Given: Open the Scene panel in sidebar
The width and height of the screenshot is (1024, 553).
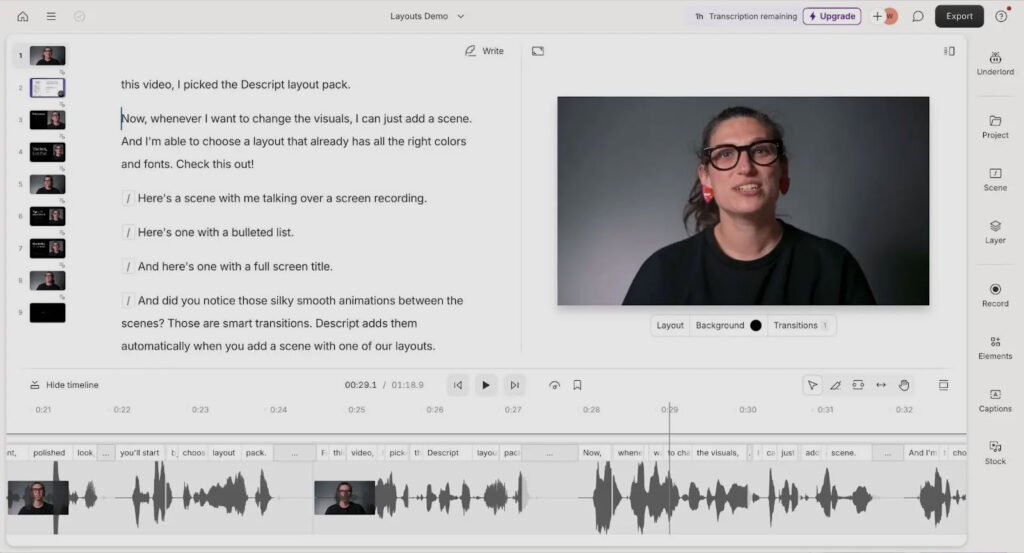Looking at the screenshot, I should point(995,180).
